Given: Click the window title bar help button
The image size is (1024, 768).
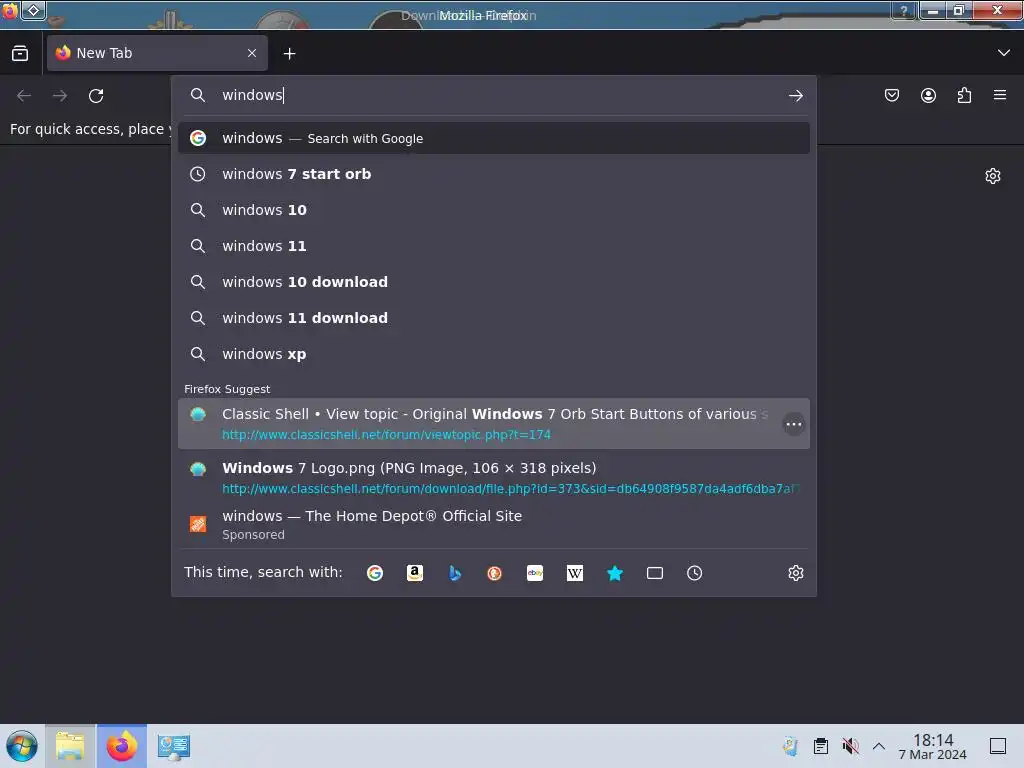Looking at the screenshot, I should pos(904,10).
